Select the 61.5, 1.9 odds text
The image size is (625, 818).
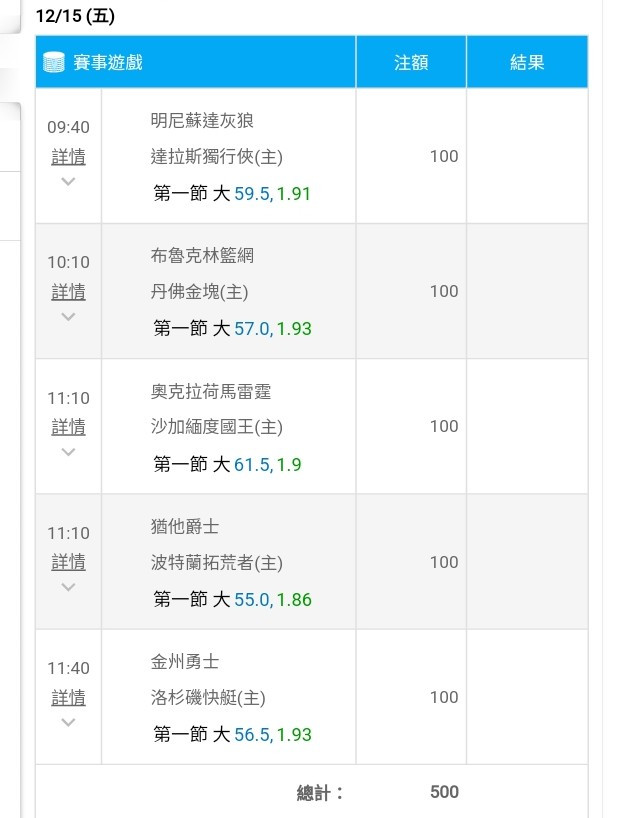click(x=268, y=464)
